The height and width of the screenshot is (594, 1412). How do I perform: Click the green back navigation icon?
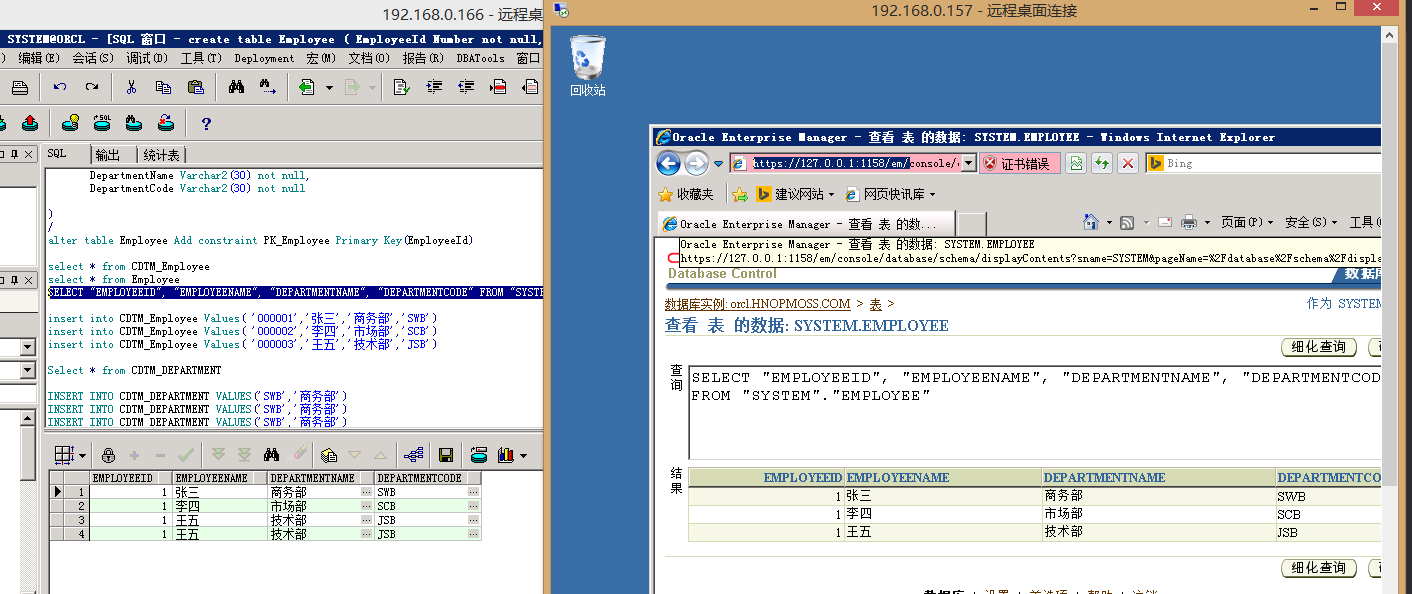(x=307, y=87)
